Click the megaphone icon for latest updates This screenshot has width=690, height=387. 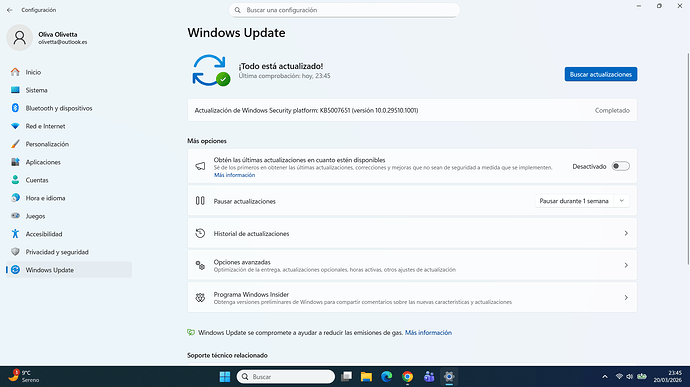click(200, 166)
